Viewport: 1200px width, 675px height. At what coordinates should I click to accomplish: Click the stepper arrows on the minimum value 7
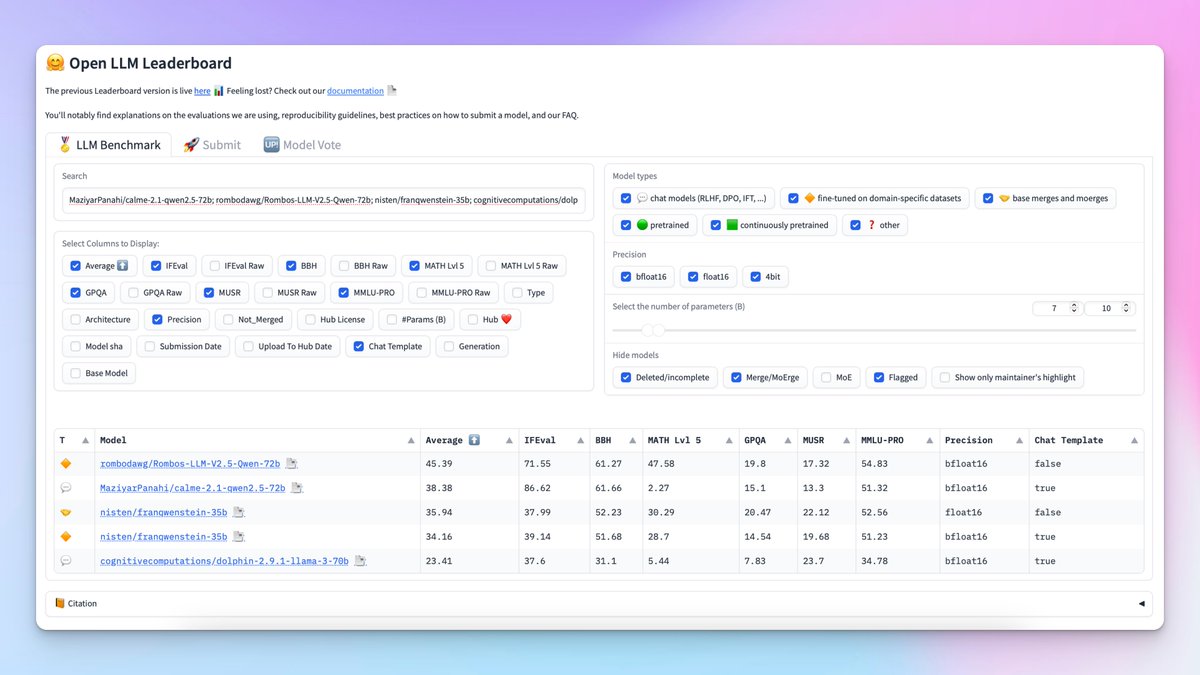tap(1074, 309)
